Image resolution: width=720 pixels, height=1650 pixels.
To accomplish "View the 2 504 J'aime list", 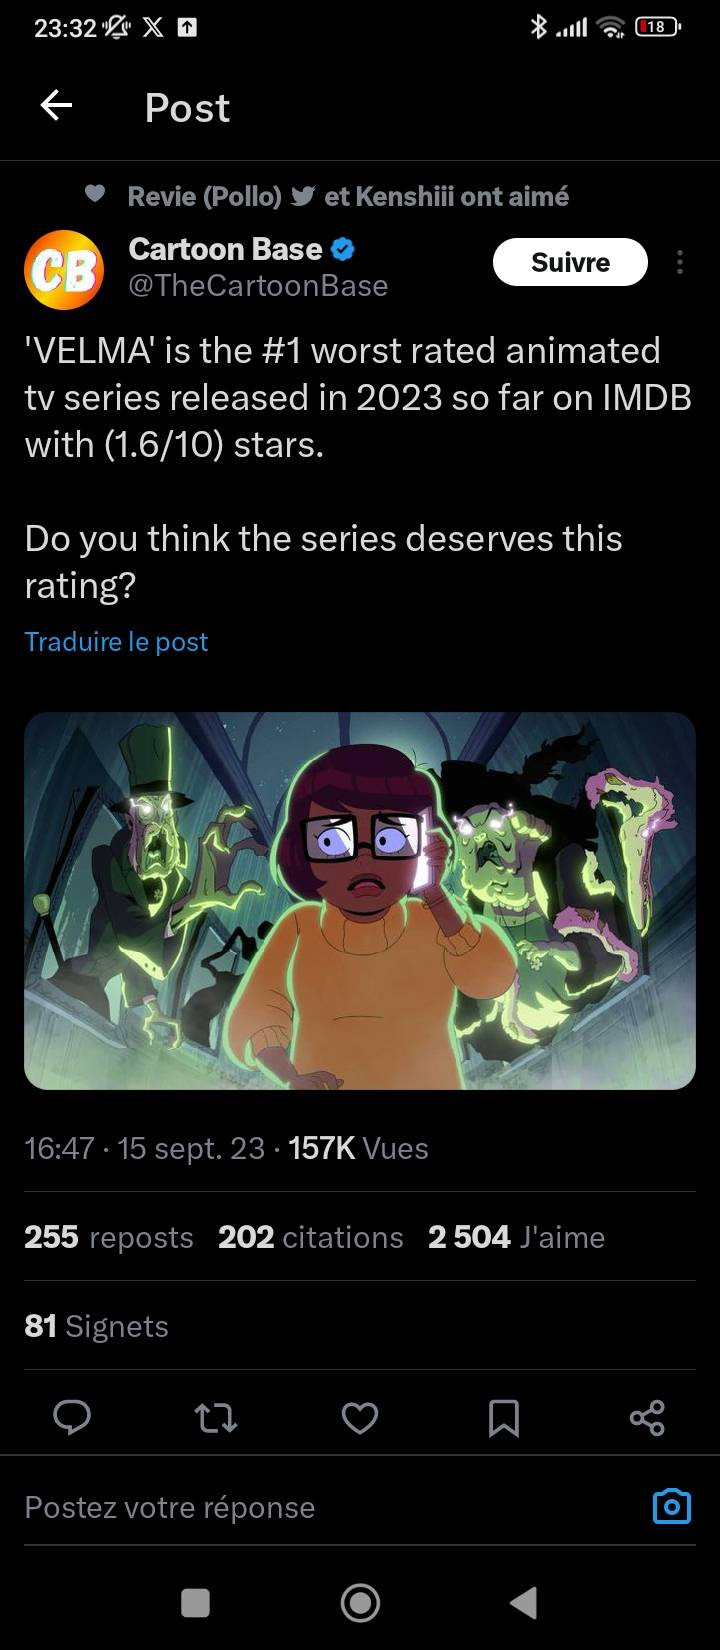I will click(x=516, y=1237).
